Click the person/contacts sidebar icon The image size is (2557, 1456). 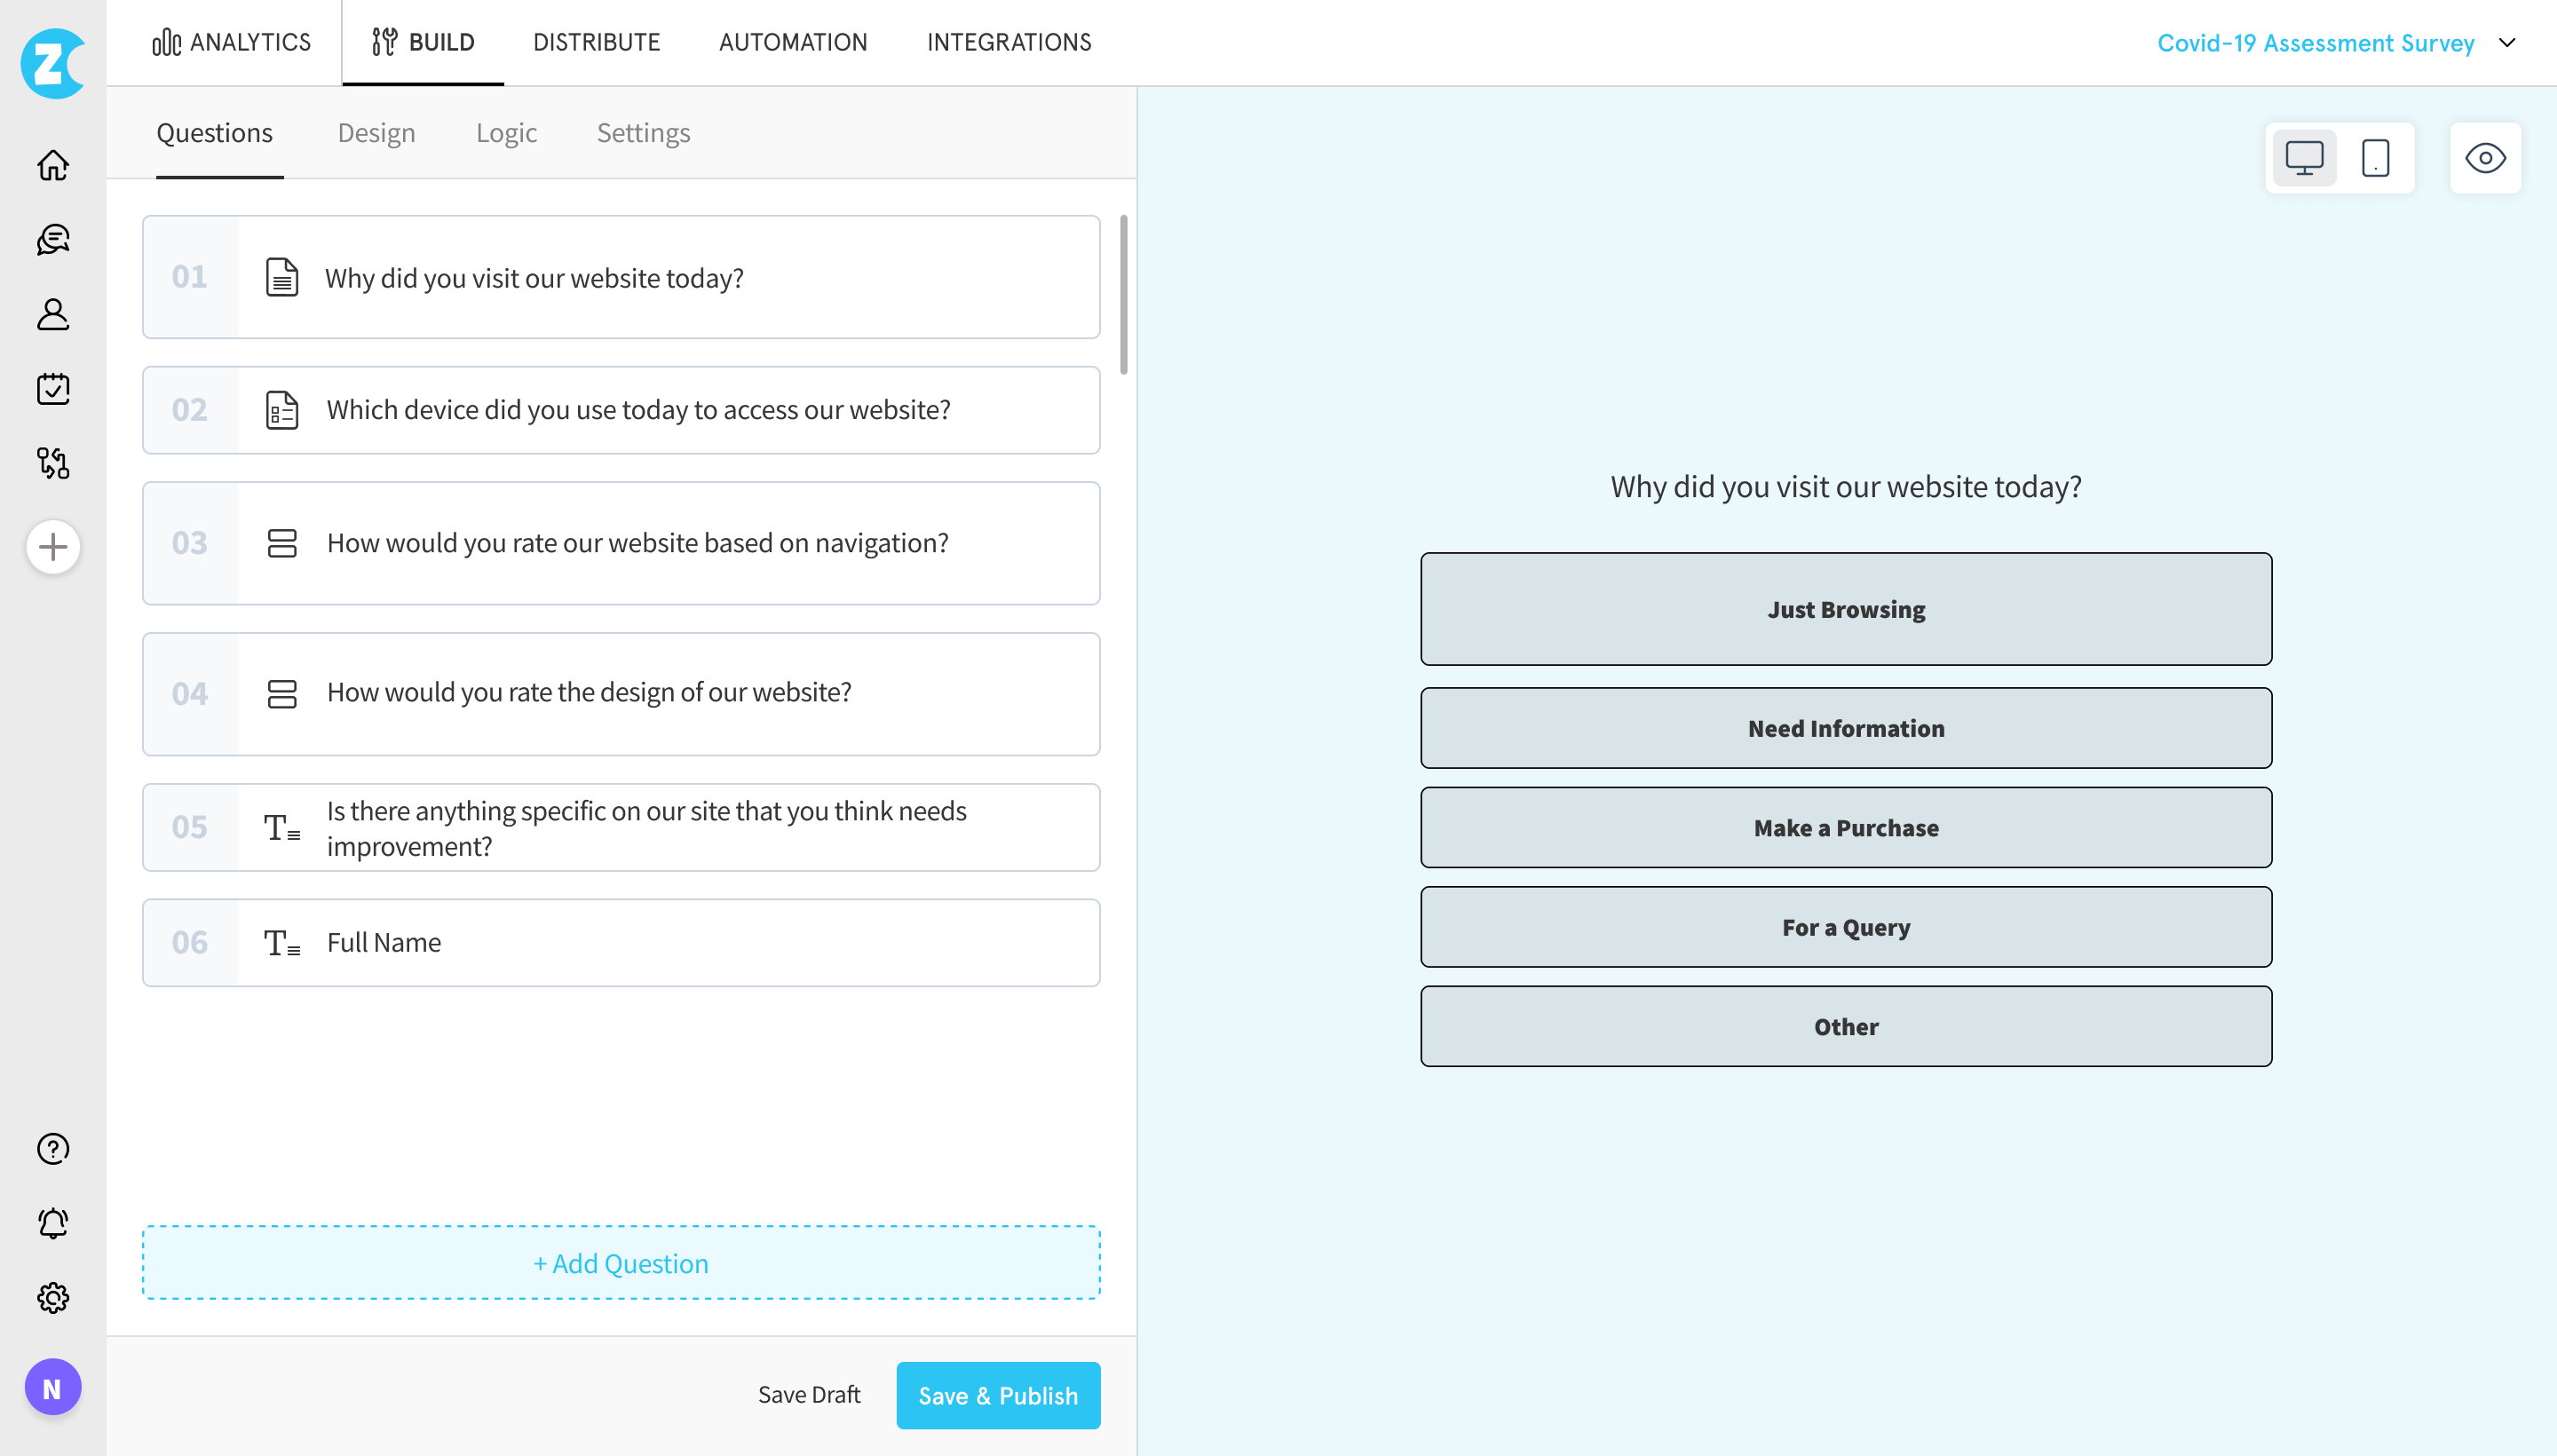[x=52, y=313]
